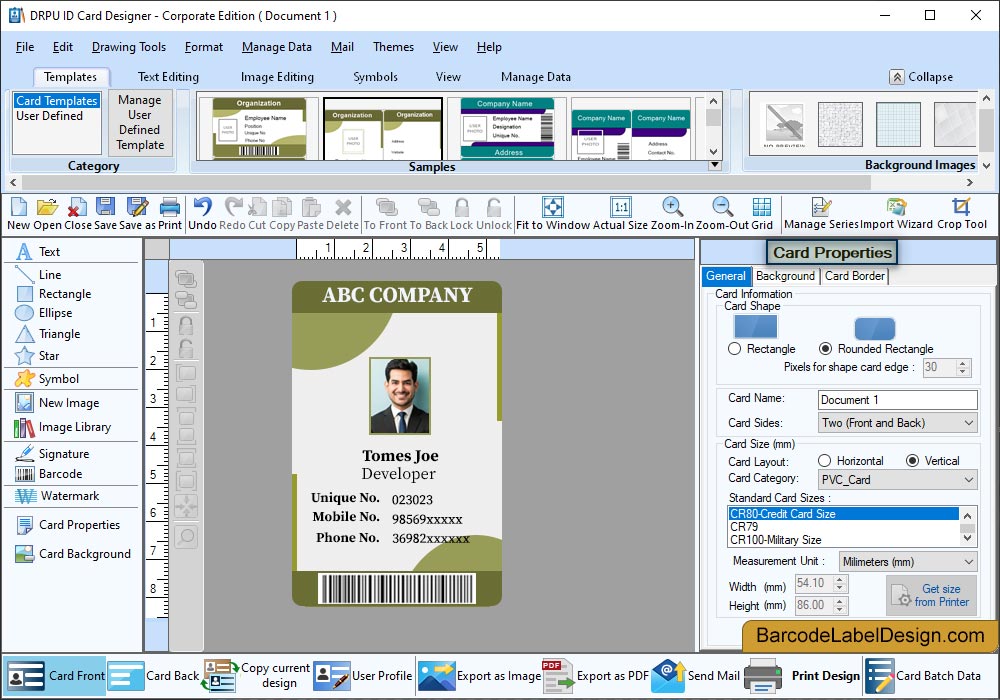Choose Vertical card layout

[x=913, y=461]
